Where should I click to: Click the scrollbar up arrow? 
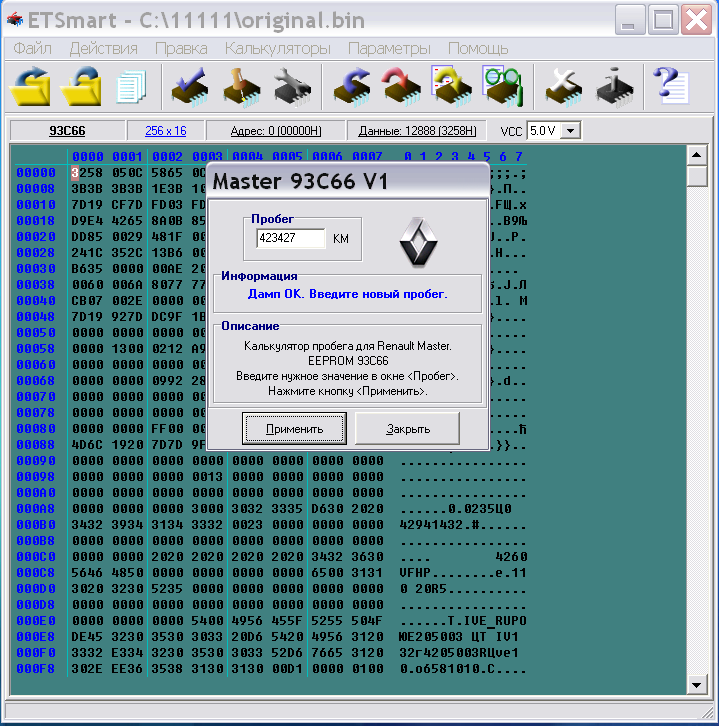(697, 155)
